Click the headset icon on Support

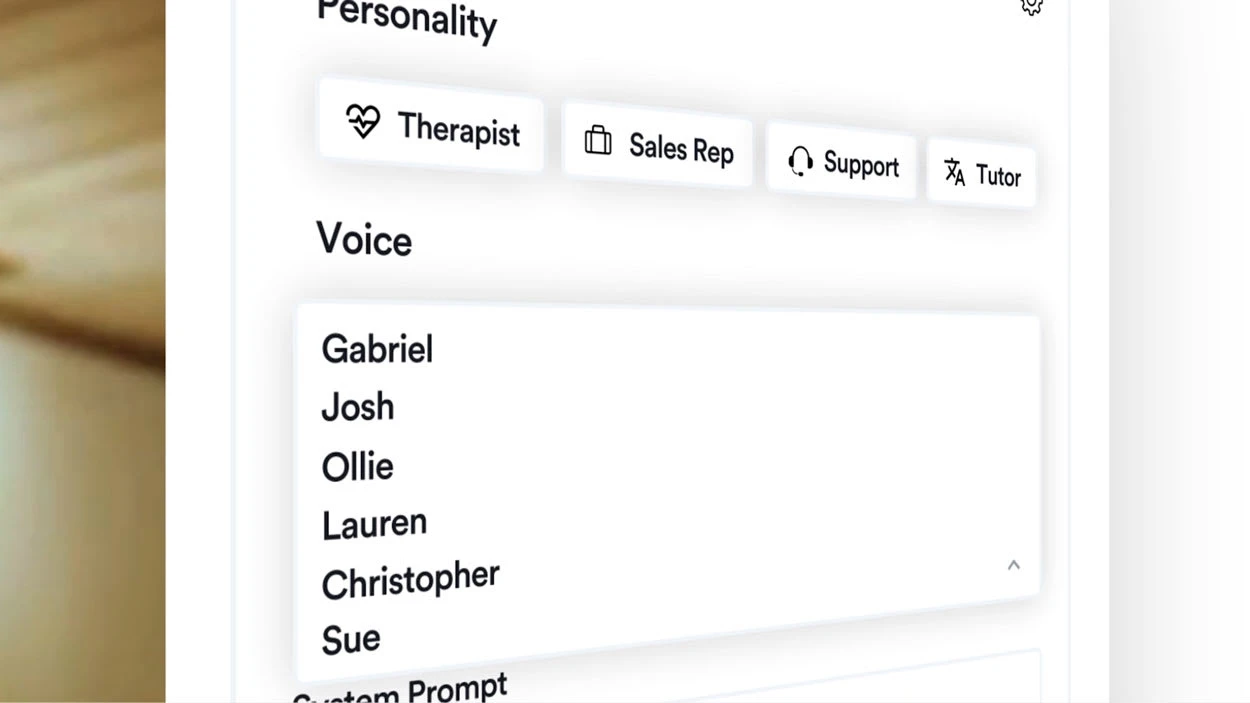click(x=800, y=160)
